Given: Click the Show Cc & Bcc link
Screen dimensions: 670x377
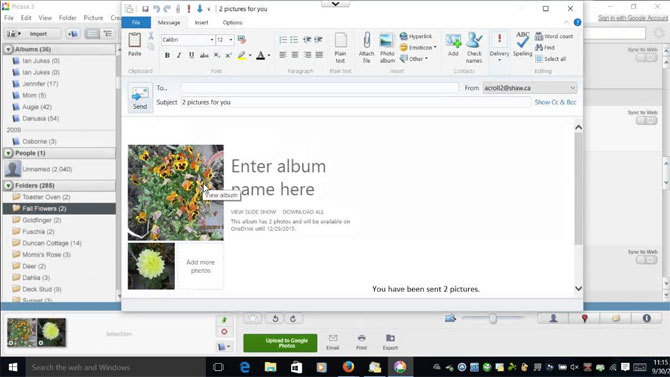Looking at the screenshot, I should pos(555,102).
